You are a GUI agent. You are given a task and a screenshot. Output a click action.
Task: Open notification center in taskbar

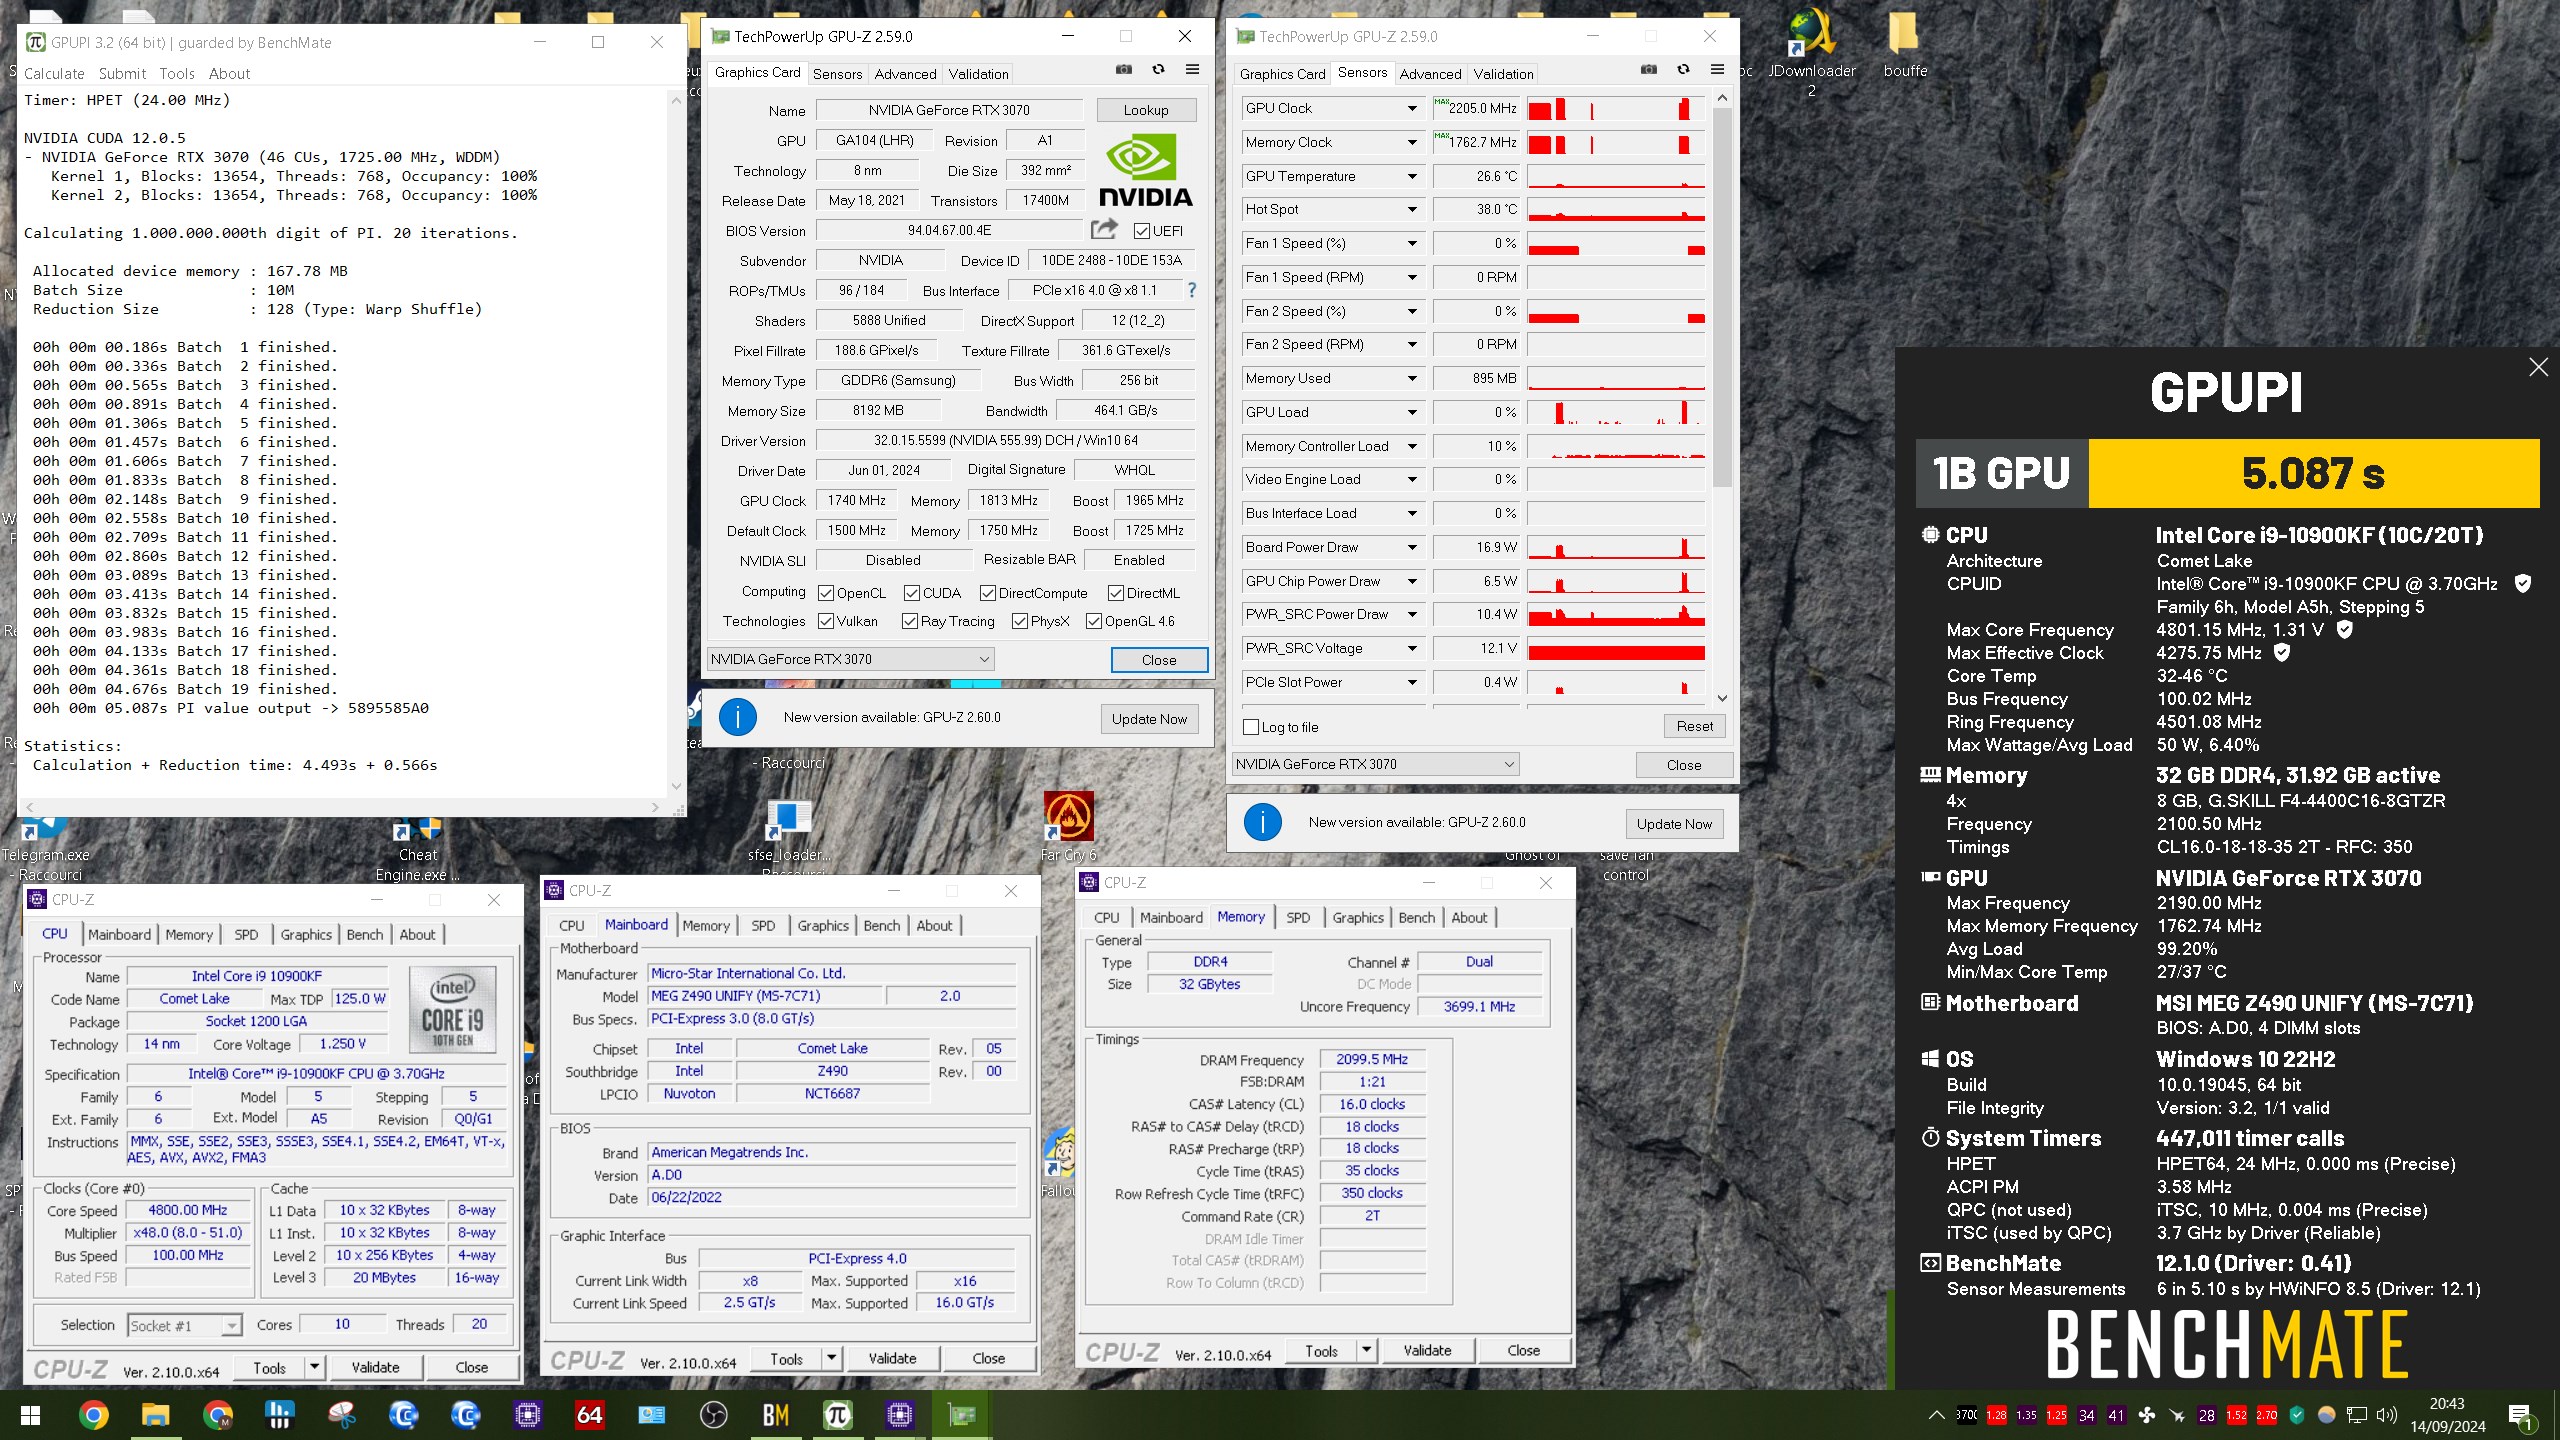[2520, 1415]
